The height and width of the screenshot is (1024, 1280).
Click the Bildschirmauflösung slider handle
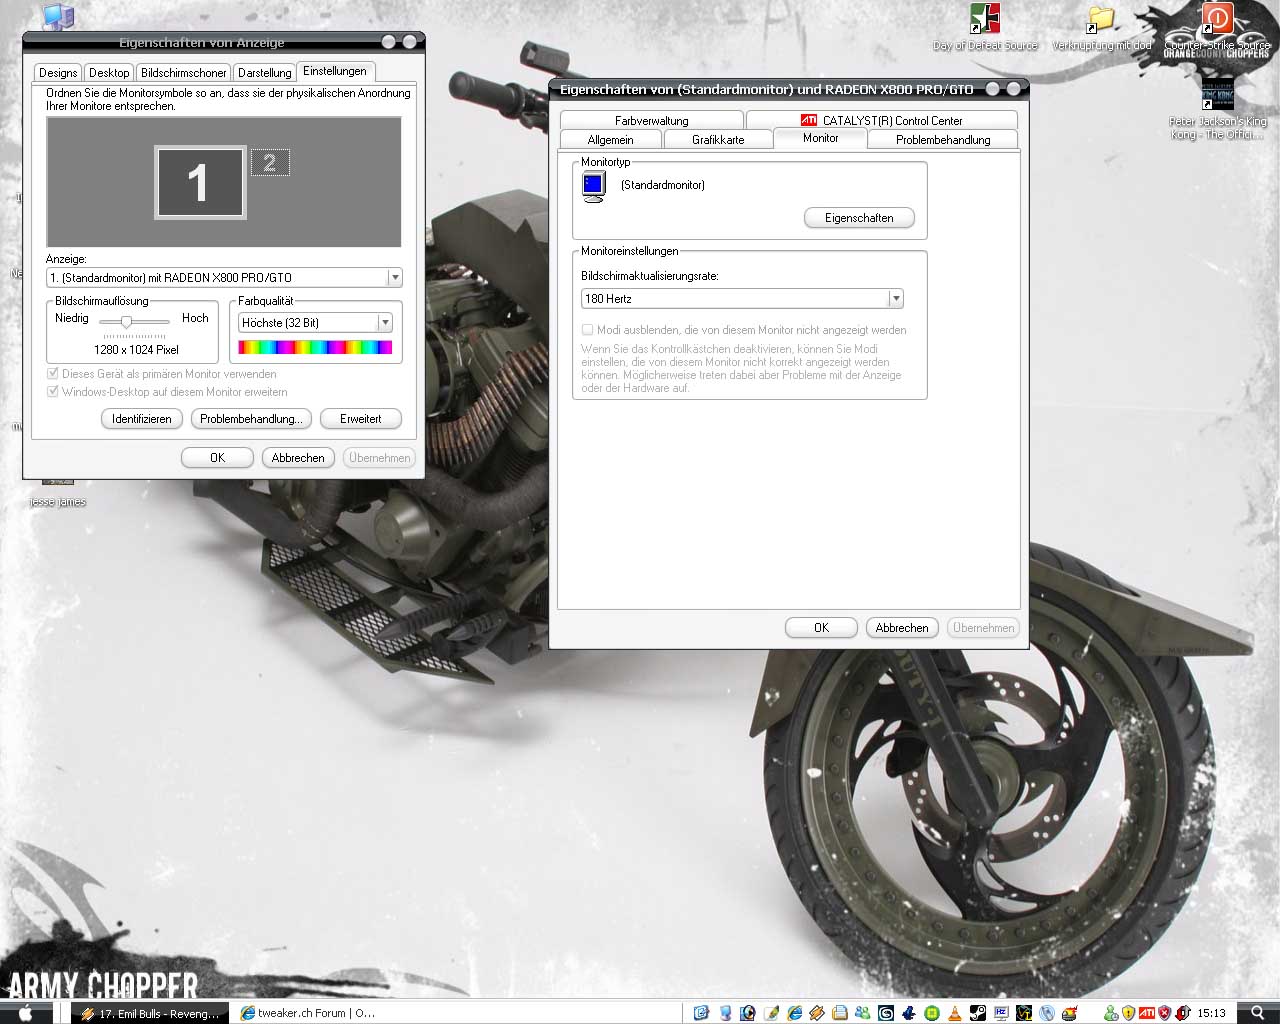tap(127, 321)
